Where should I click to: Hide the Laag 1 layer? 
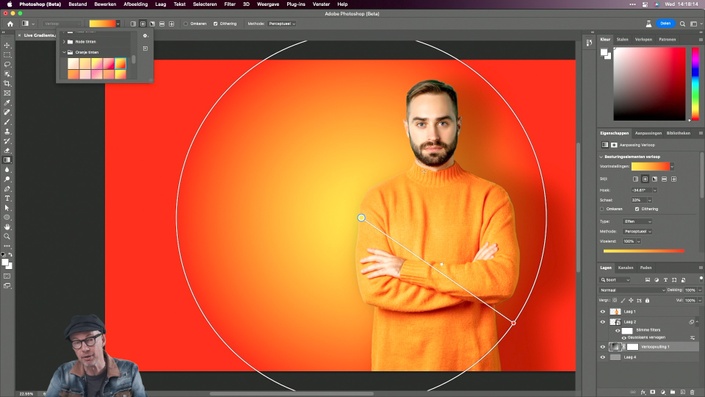tap(602, 312)
